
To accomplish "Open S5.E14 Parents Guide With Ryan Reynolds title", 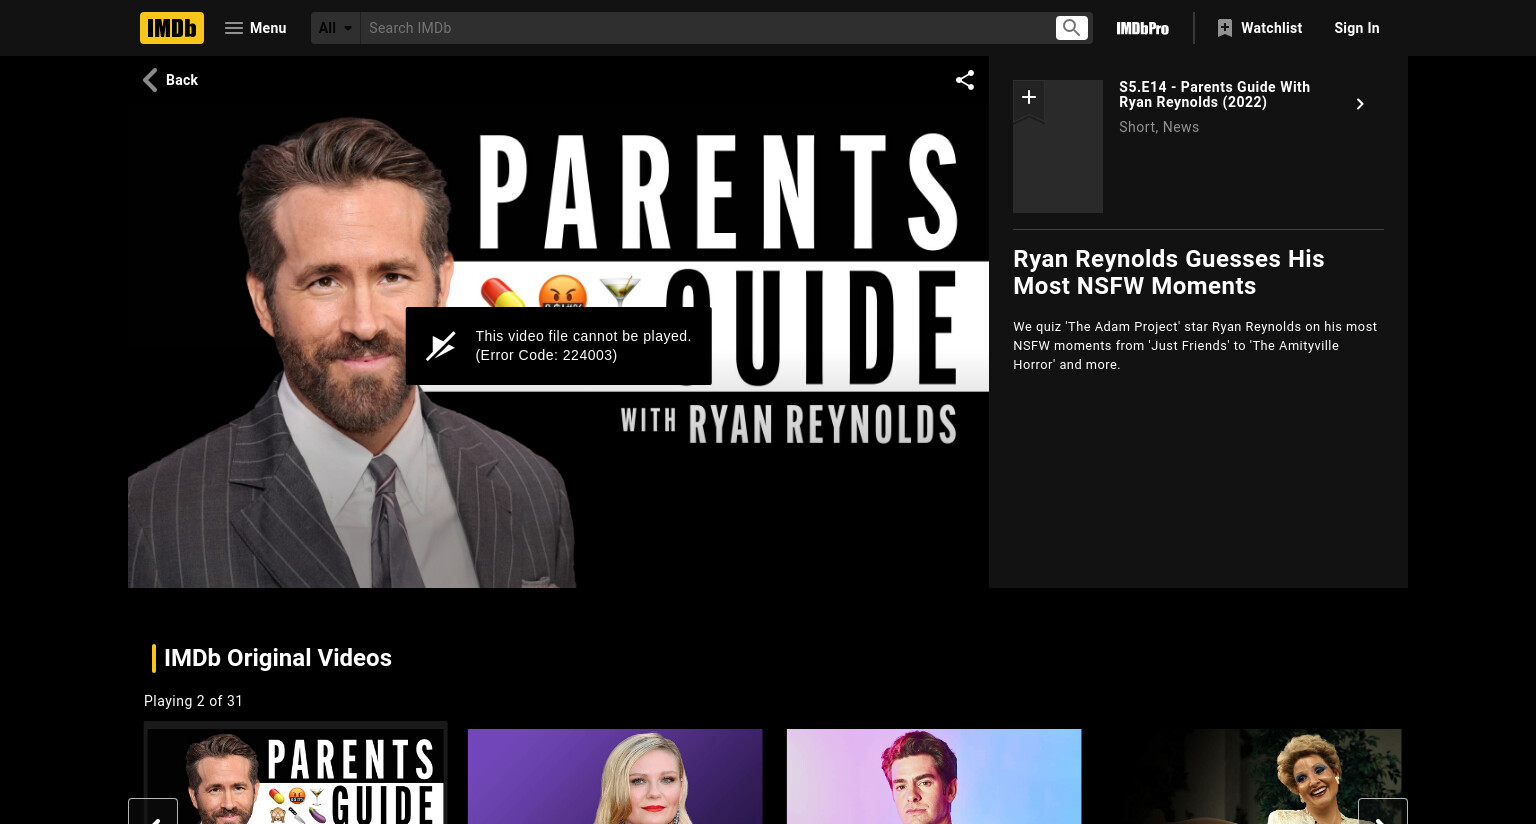I will pyautogui.click(x=1214, y=94).
